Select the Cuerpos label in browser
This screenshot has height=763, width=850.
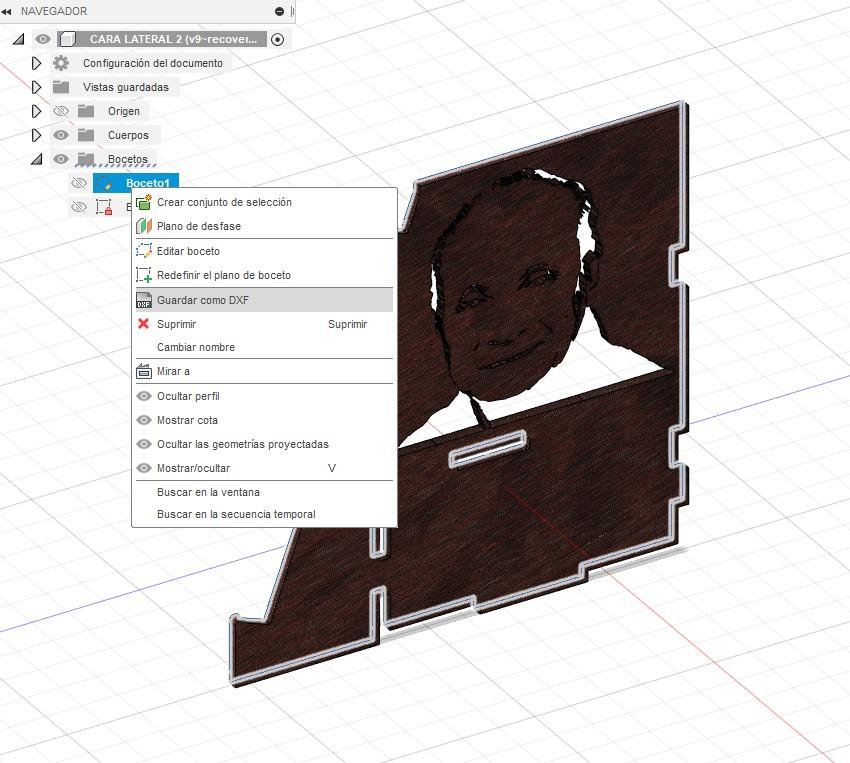pos(128,135)
